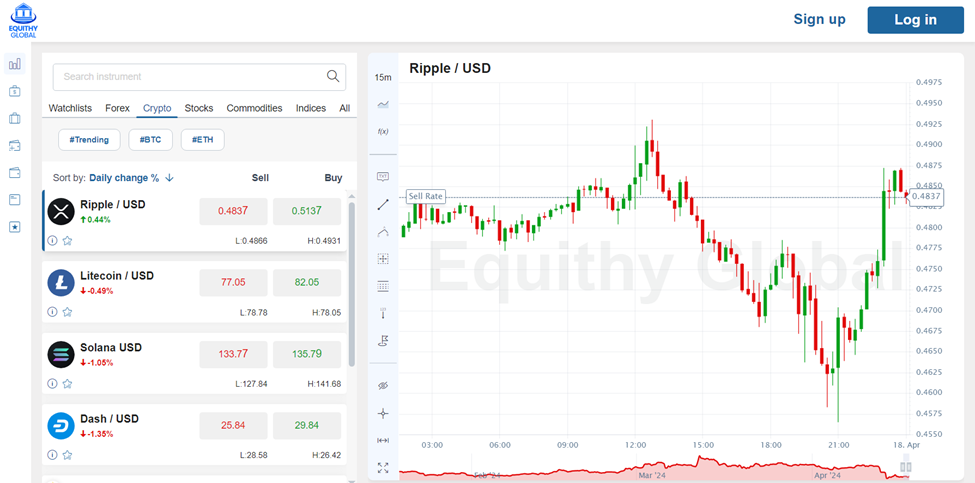Open Sort by Daily change % dropdown
This screenshot has height=483, width=975.
coord(123,178)
